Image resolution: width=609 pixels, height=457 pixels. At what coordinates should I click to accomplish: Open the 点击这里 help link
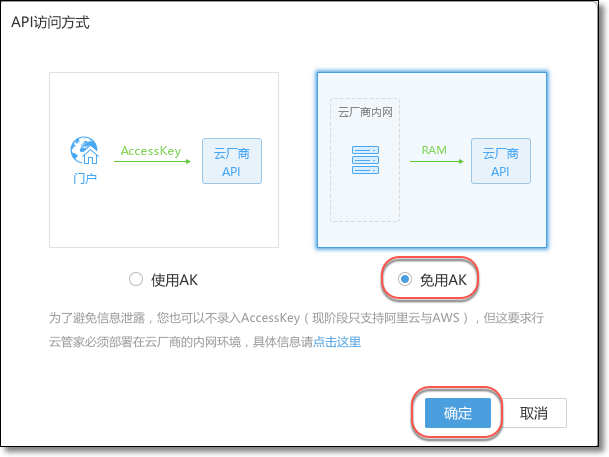[x=337, y=342]
